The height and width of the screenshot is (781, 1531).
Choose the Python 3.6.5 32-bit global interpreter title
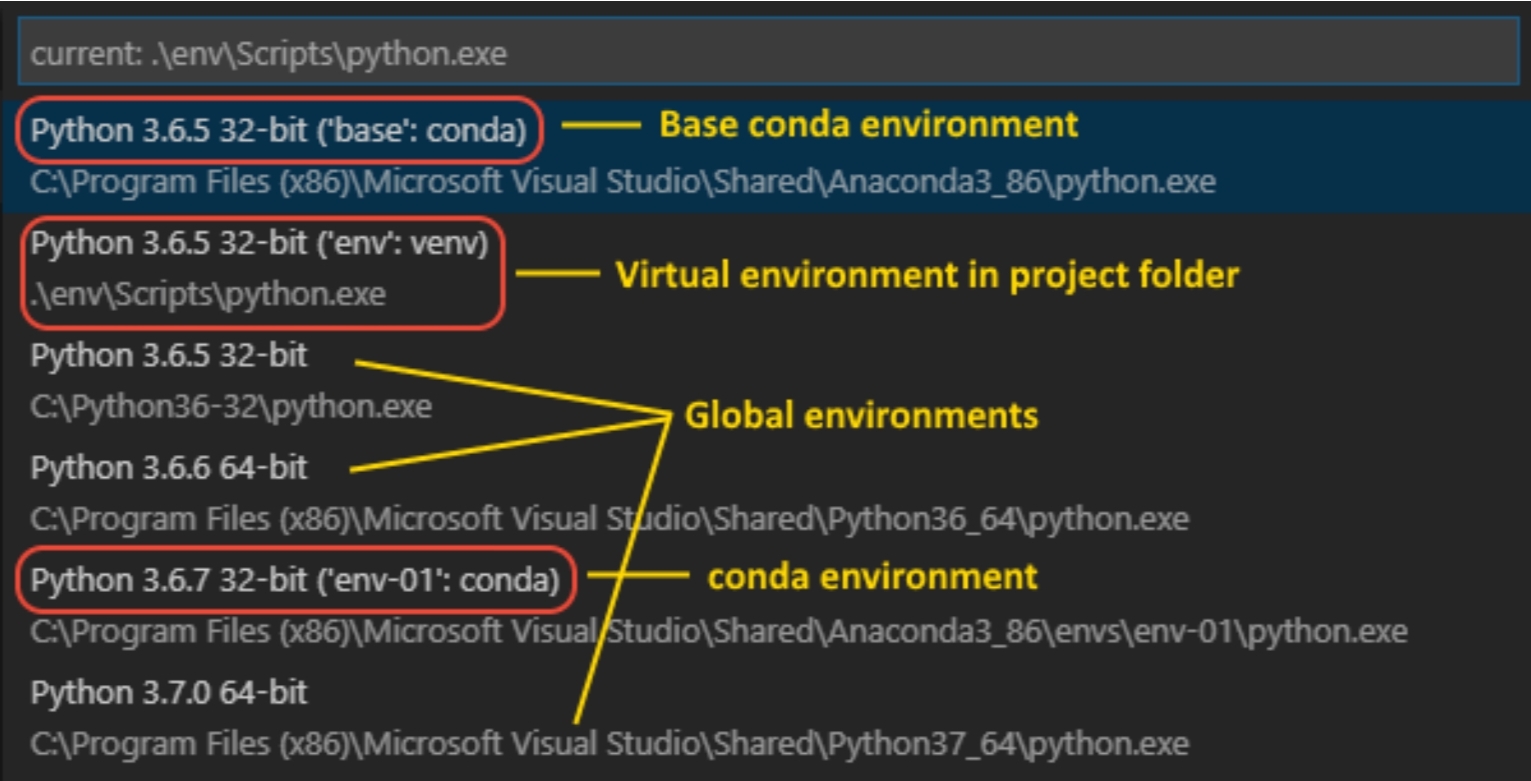(169, 356)
